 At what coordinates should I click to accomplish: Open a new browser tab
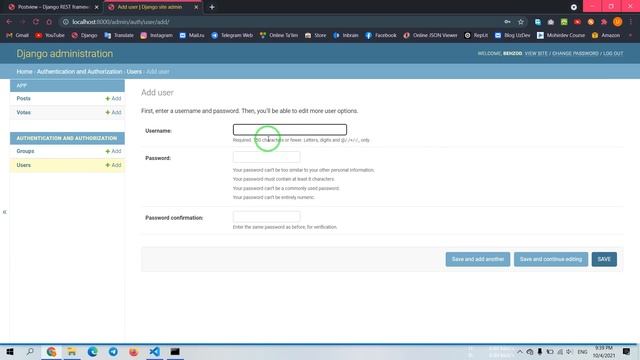click(212, 7)
